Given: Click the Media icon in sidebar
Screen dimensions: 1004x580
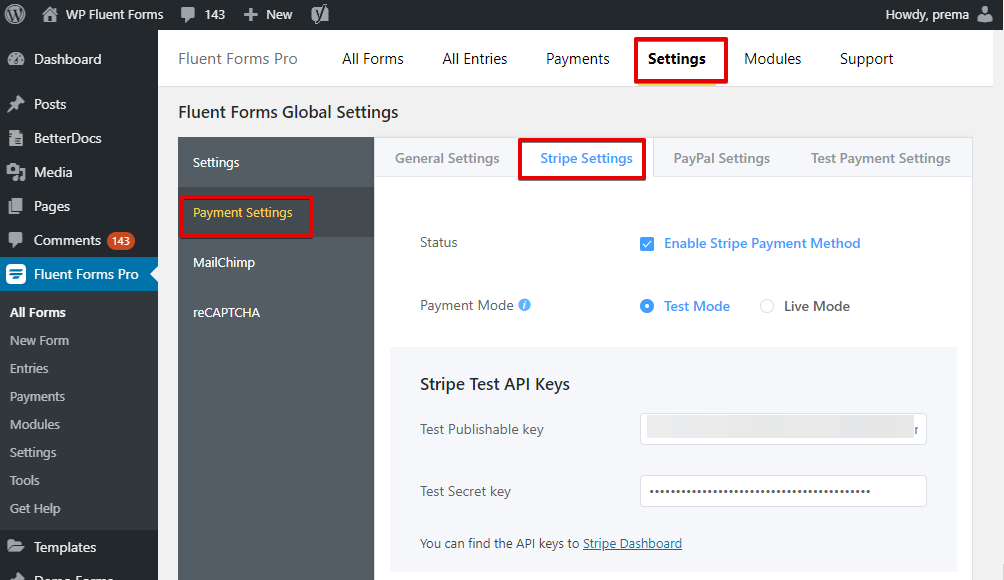Looking at the screenshot, I should pos(16,172).
